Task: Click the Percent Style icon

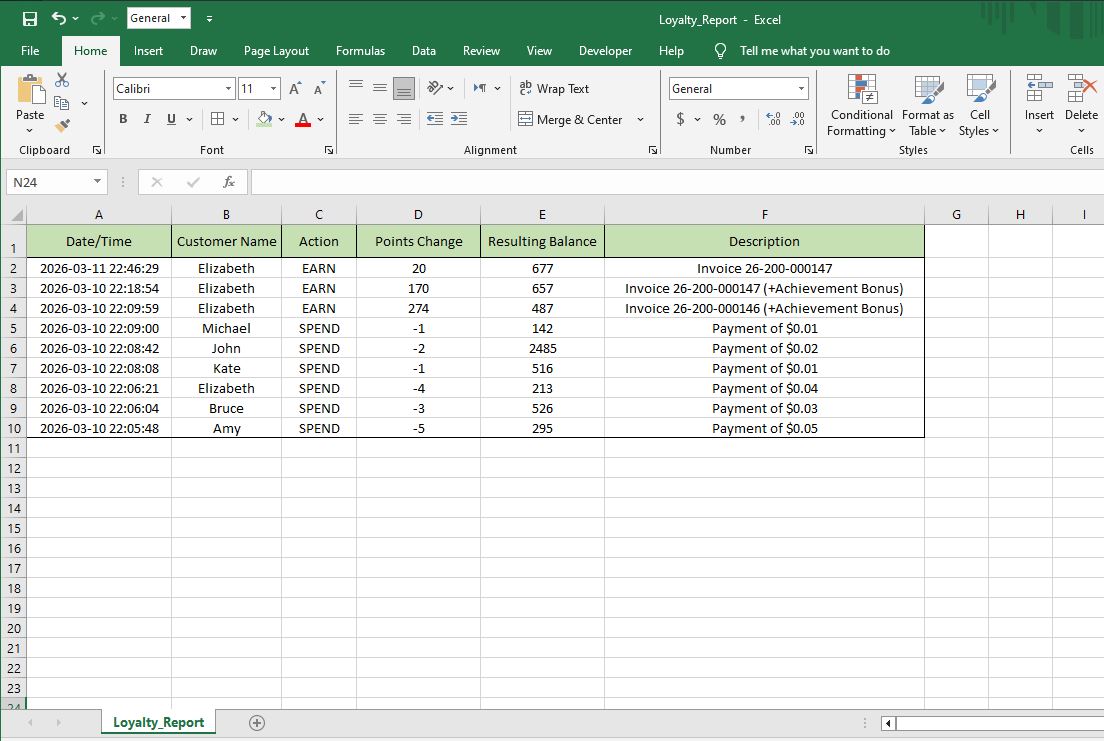Action: 719,119
